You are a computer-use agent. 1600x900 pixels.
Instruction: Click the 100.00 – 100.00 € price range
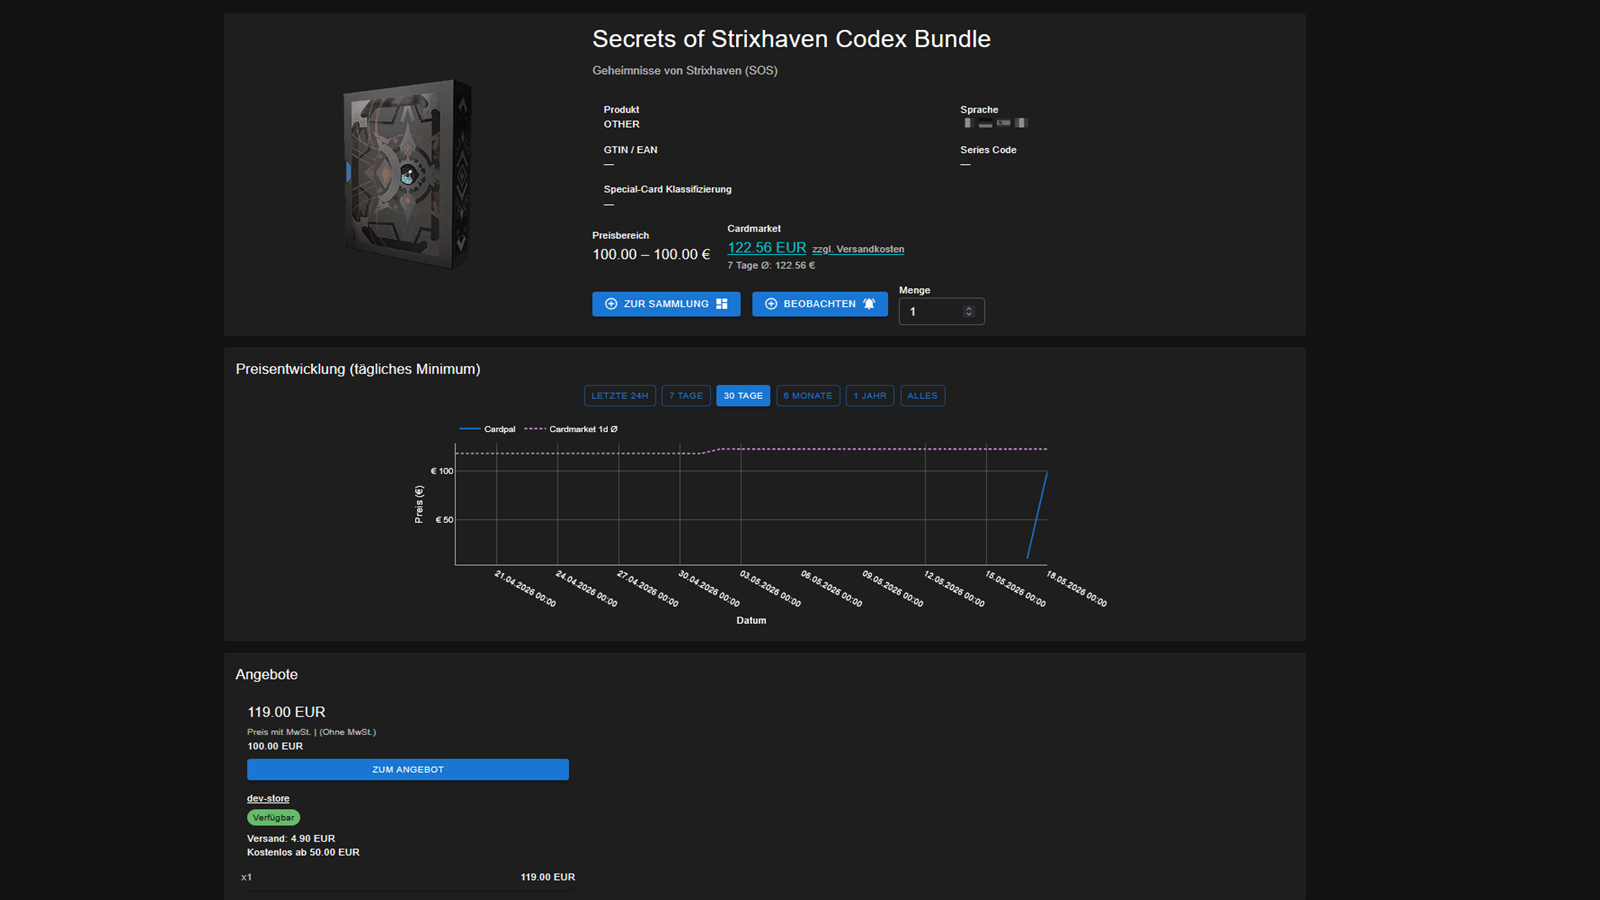click(x=651, y=255)
